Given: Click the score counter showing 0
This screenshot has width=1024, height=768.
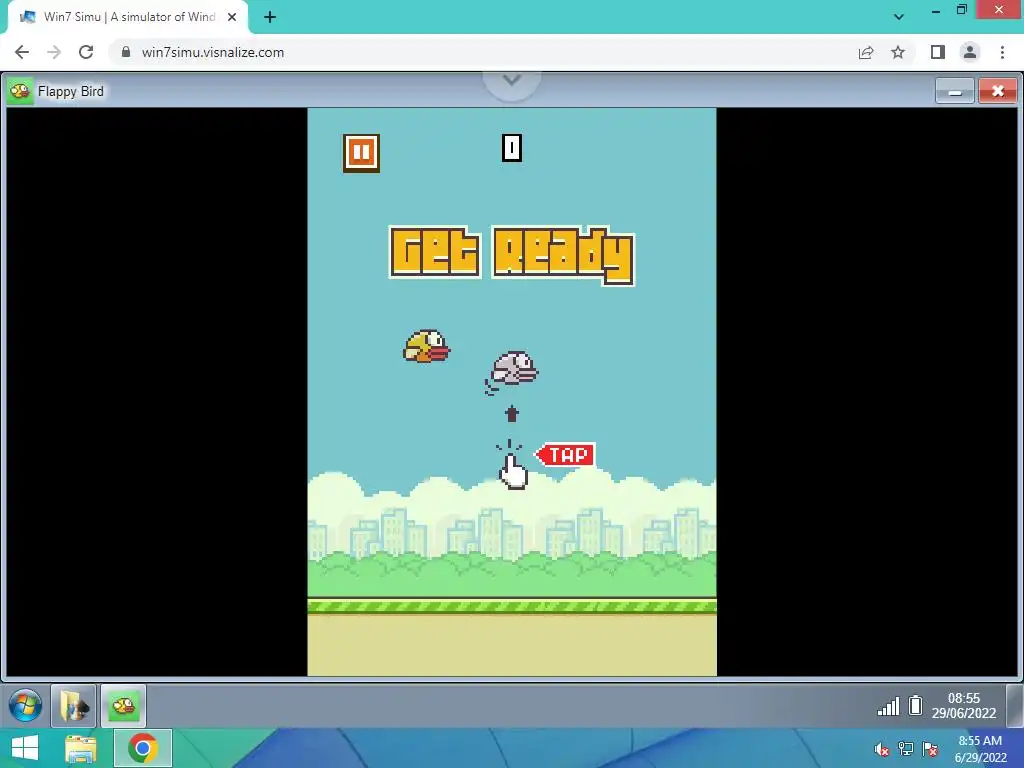Looking at the screenshot, I should pos(512,148).
